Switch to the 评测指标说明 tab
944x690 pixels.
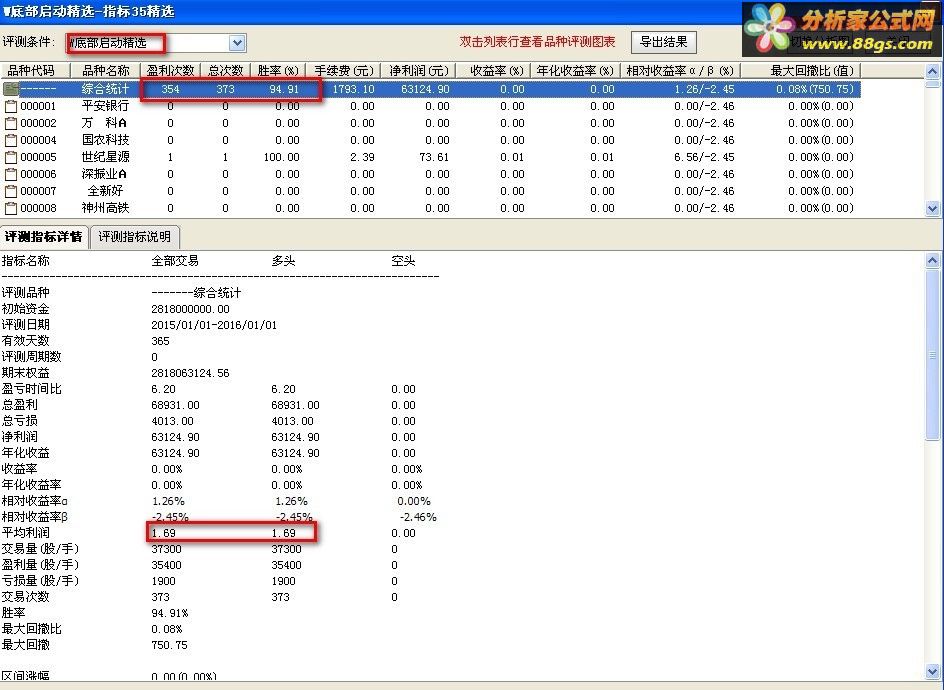(x=135, y=237)
